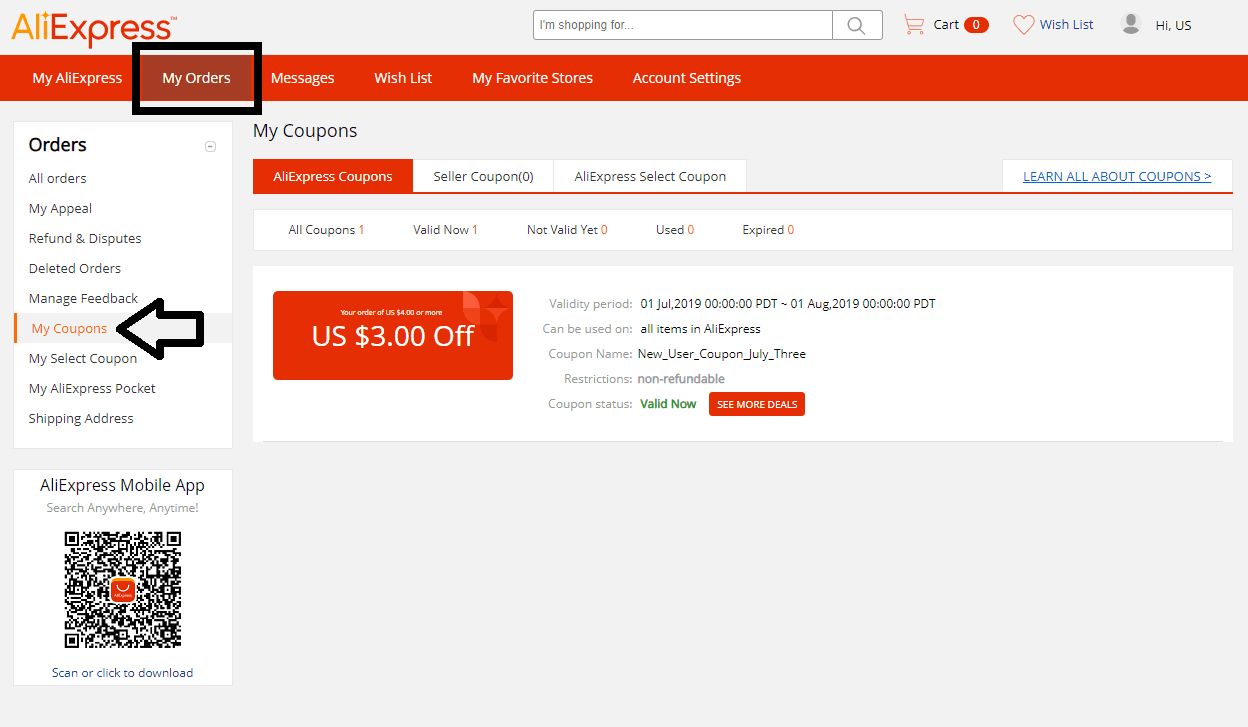Open Manage Feedback in the sidebar

pos(83,298)
